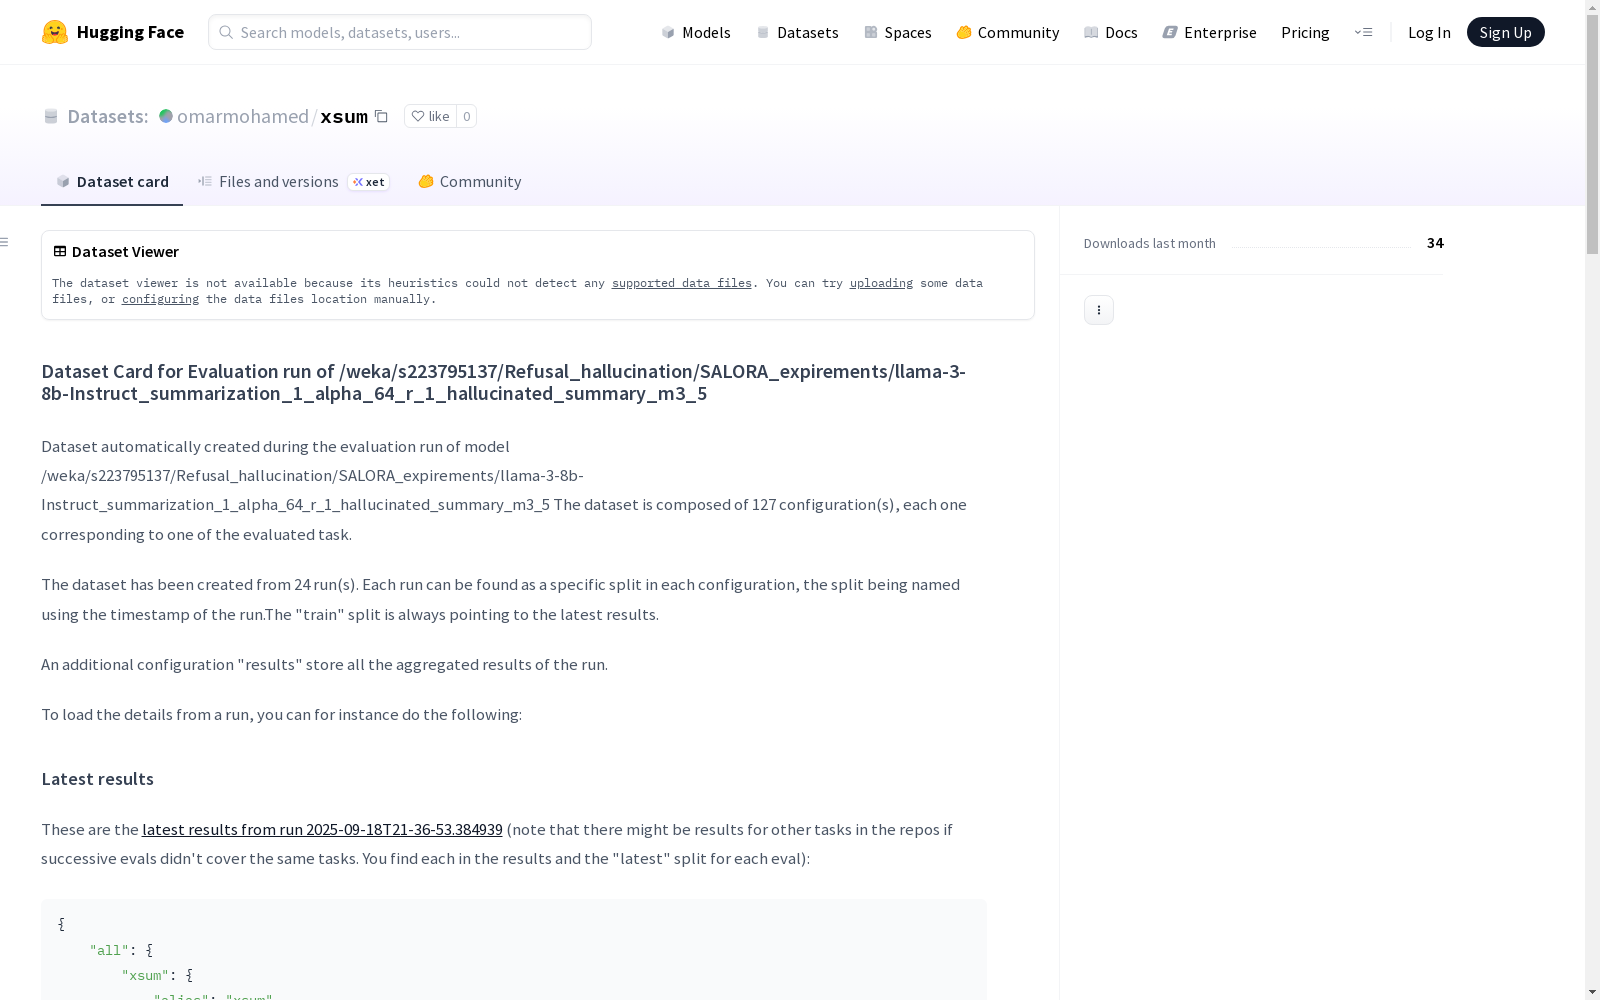Screen dimensions: 1600x1000
Task: Open the Community nav link
Action: [x=1008, y=32]
